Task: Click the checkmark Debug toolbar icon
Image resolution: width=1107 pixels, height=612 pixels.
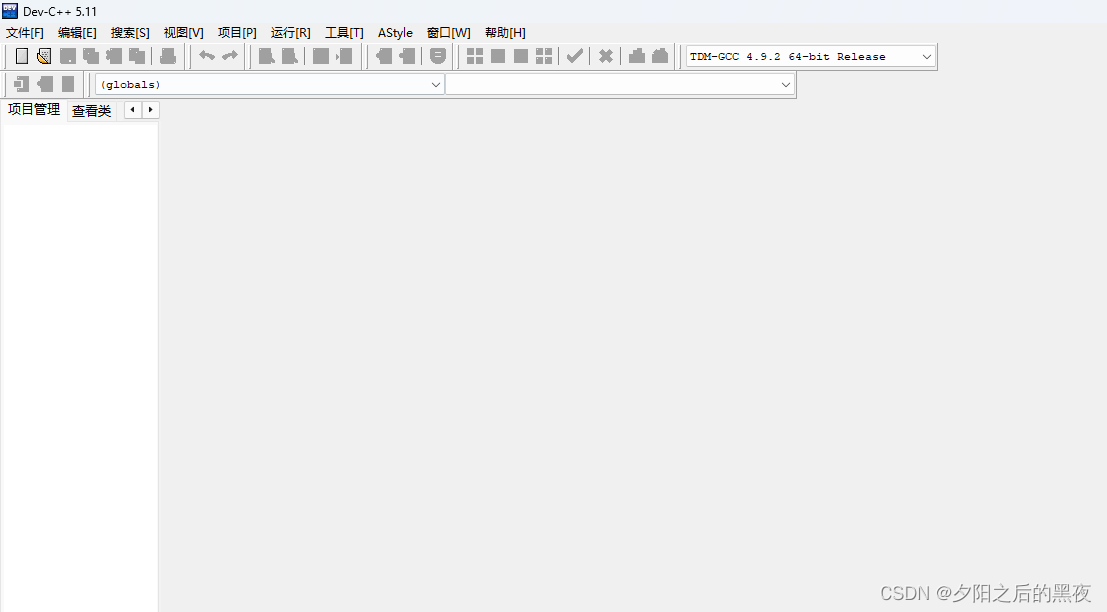Action: (x=575, y=56)
